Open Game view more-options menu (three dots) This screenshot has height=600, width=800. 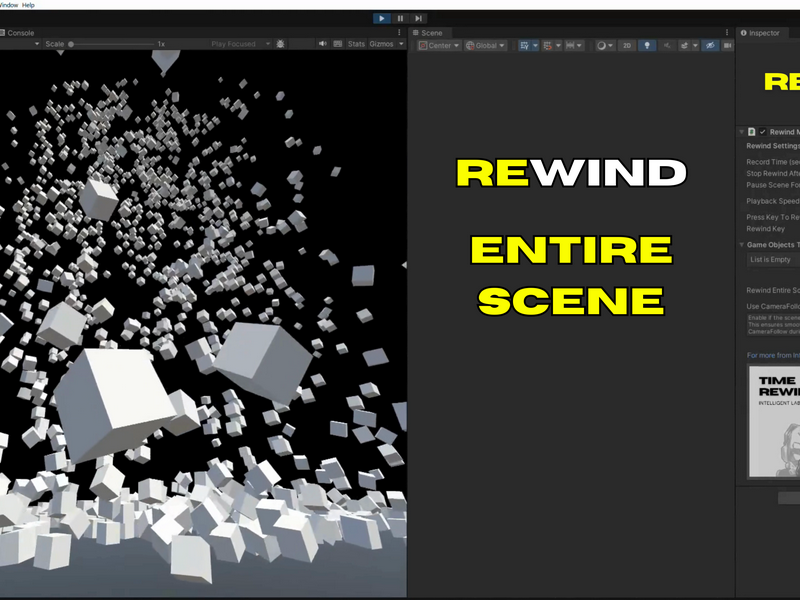[x=399, y=33]
